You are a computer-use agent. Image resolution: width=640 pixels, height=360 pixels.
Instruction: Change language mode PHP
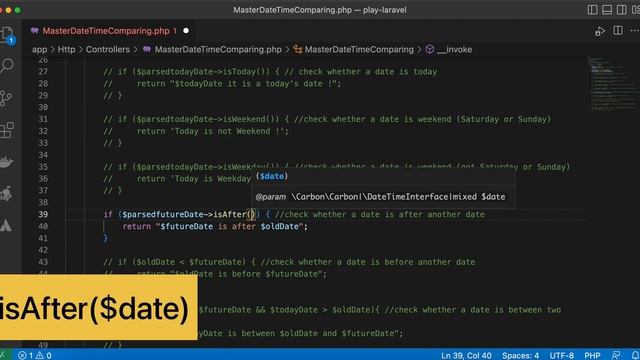pyautogui.click(x=592, y=356)
